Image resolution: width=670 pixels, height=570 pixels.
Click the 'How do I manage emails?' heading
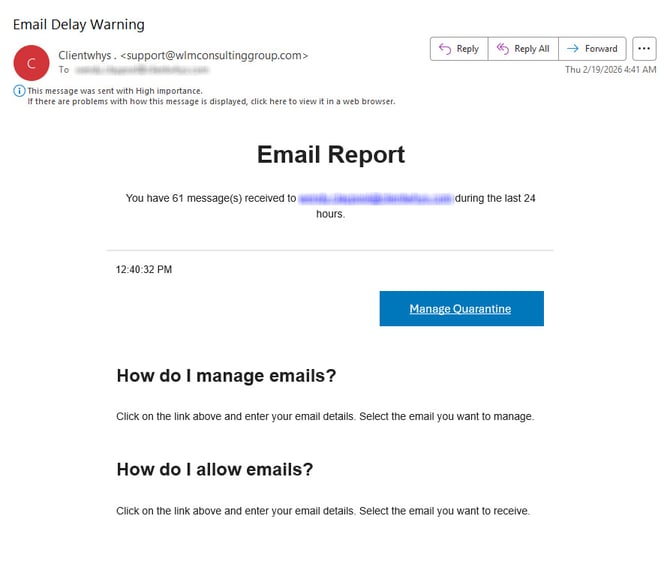[x=226, y=376]
